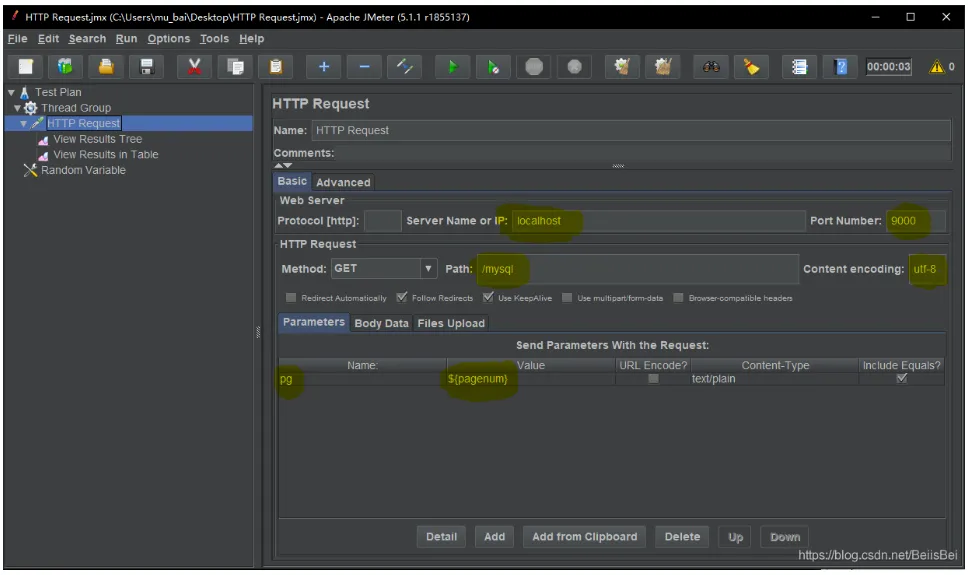Open the Method GET dropdown
968x575 pixels.
[429, 269]
